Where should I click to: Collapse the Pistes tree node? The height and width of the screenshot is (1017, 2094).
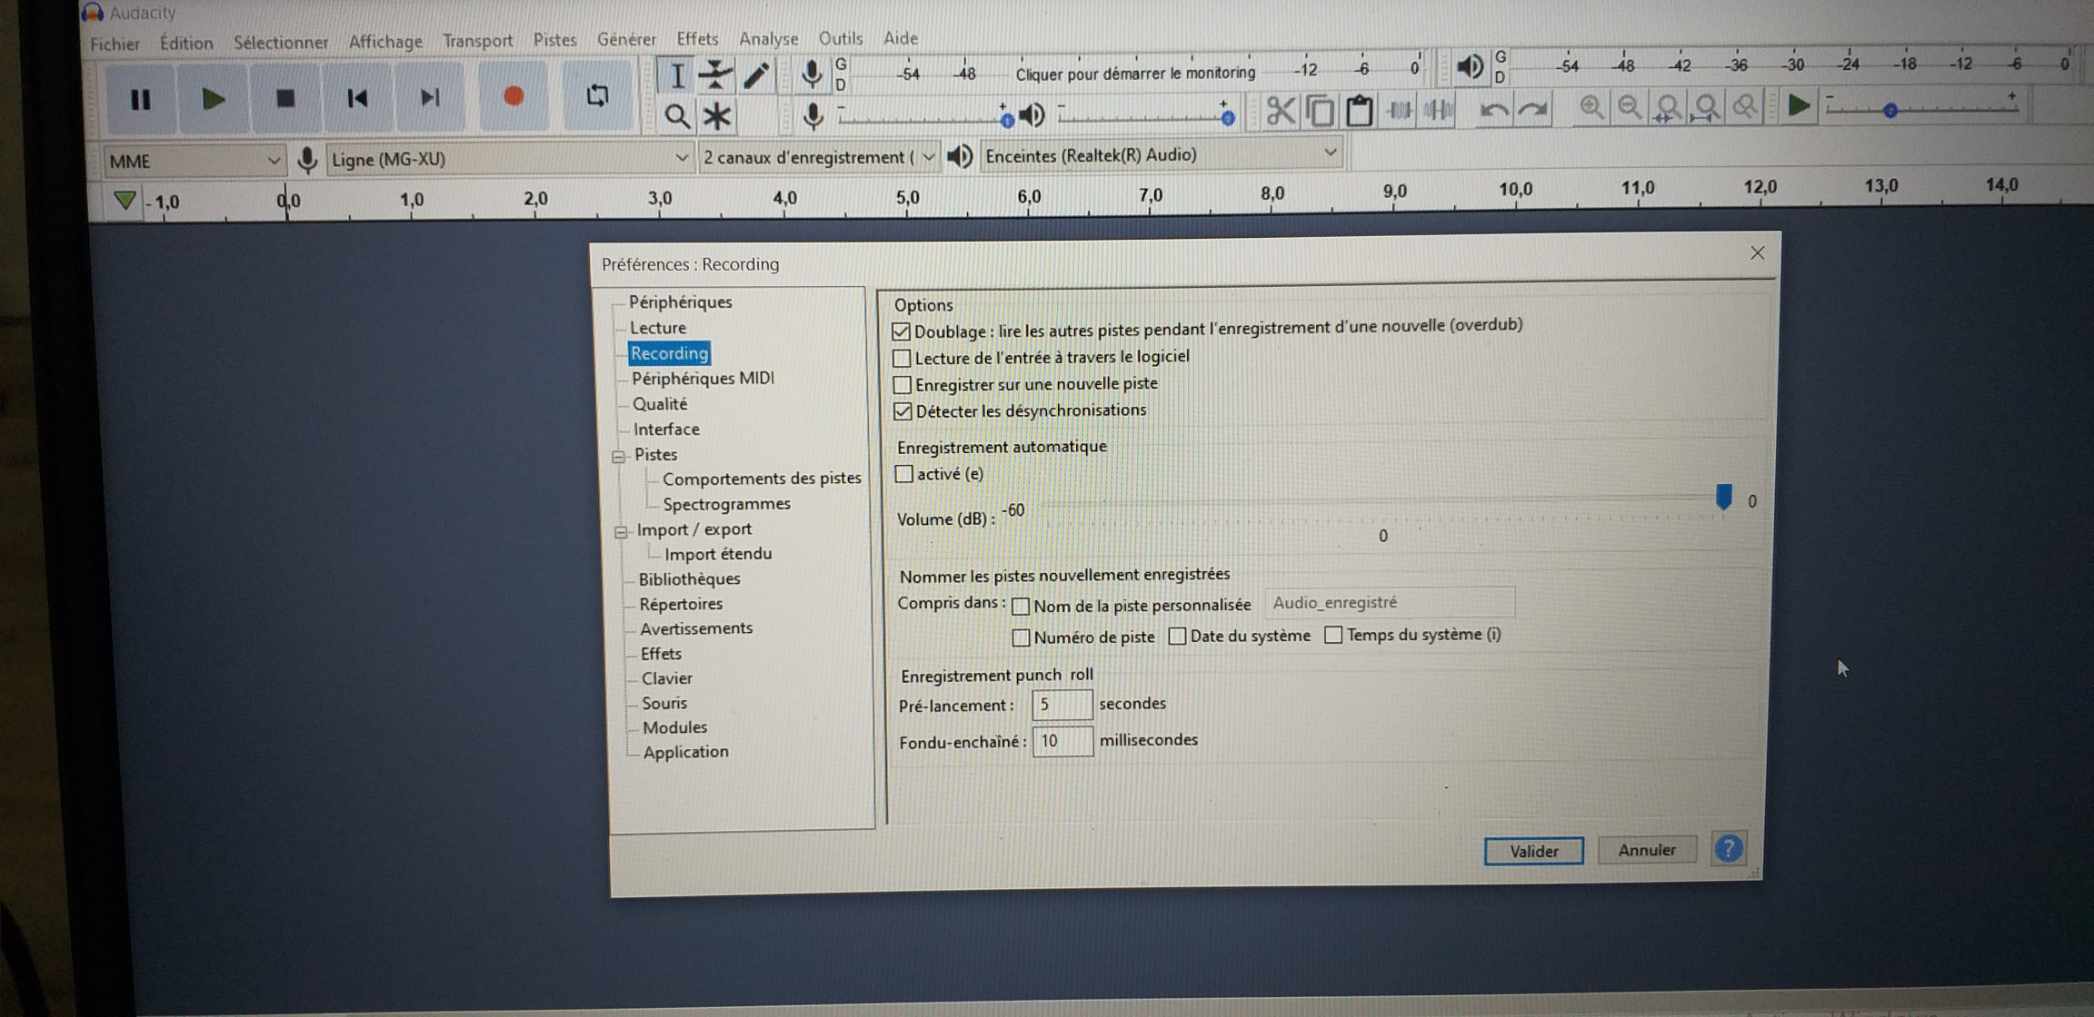(x=619, y=456)
